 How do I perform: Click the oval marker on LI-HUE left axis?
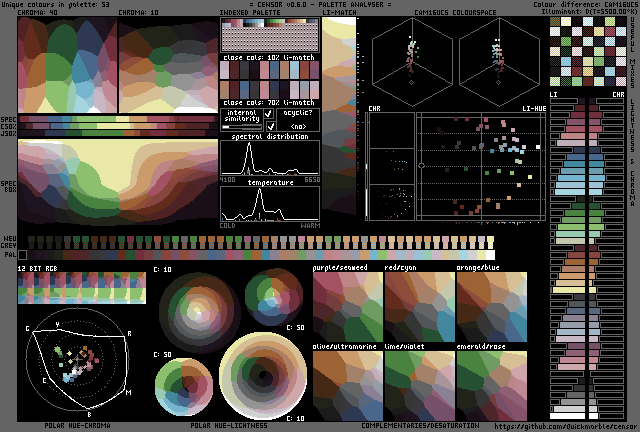click(x=422, y=165)
